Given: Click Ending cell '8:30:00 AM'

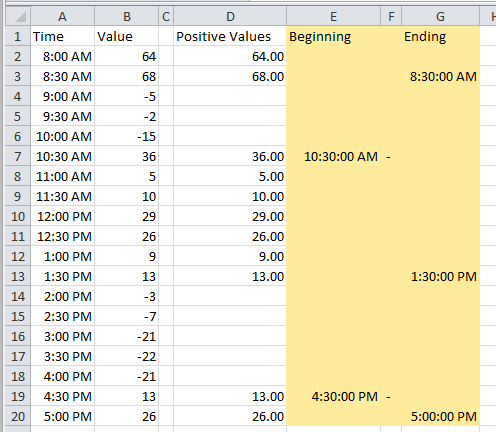Looking at the screenshot, I should click(441, 76).
